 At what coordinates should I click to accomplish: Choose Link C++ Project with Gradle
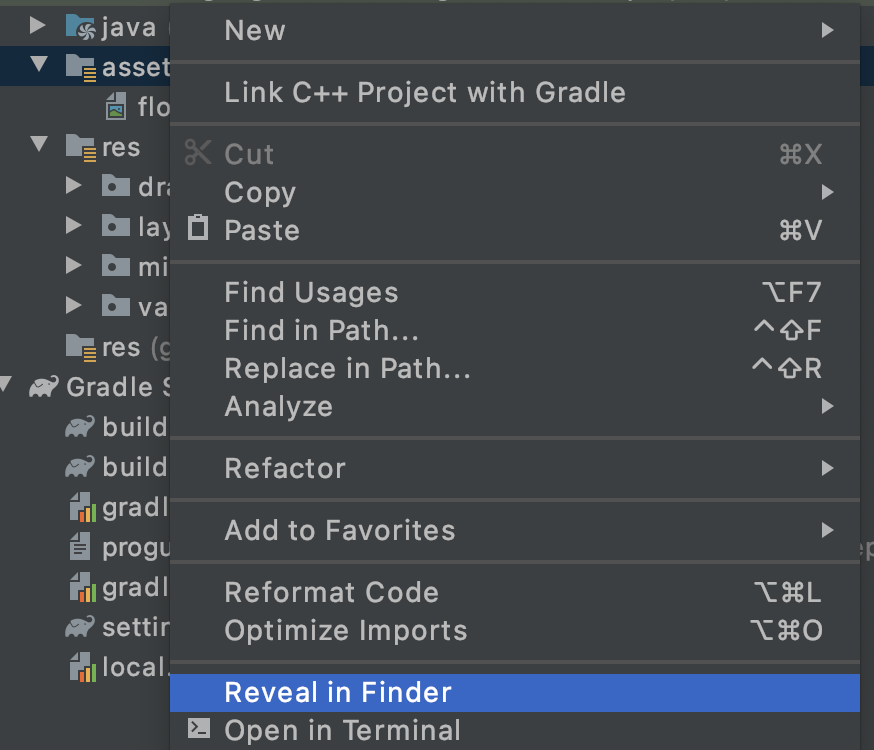tap(425, 92)
